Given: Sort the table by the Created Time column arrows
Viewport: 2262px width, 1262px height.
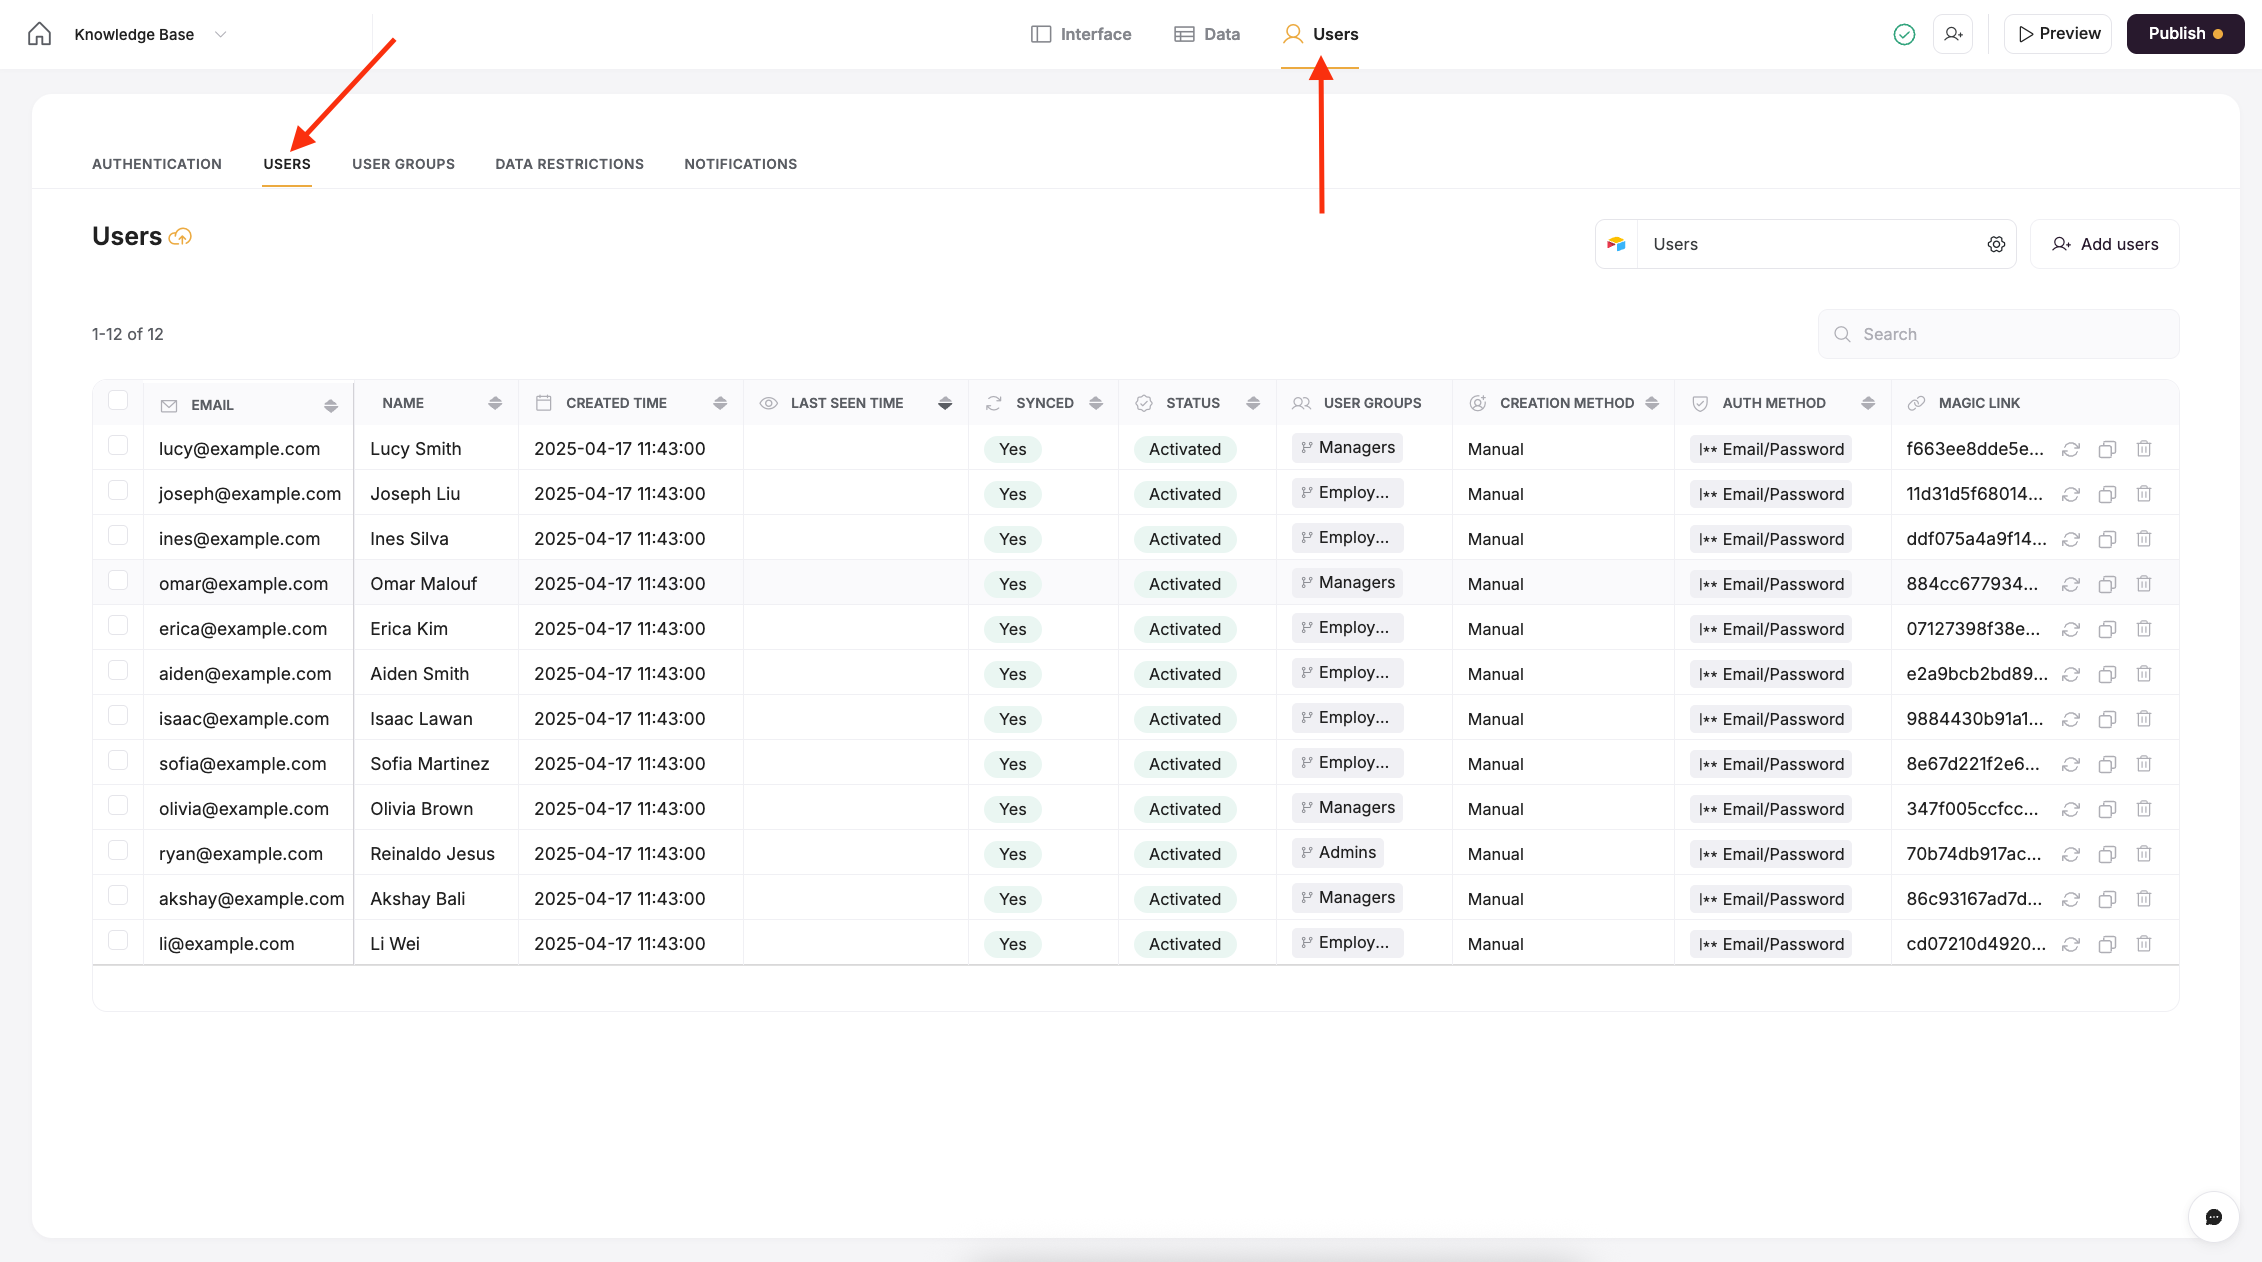Looking at the screenshot, I should tap(720, 403).
